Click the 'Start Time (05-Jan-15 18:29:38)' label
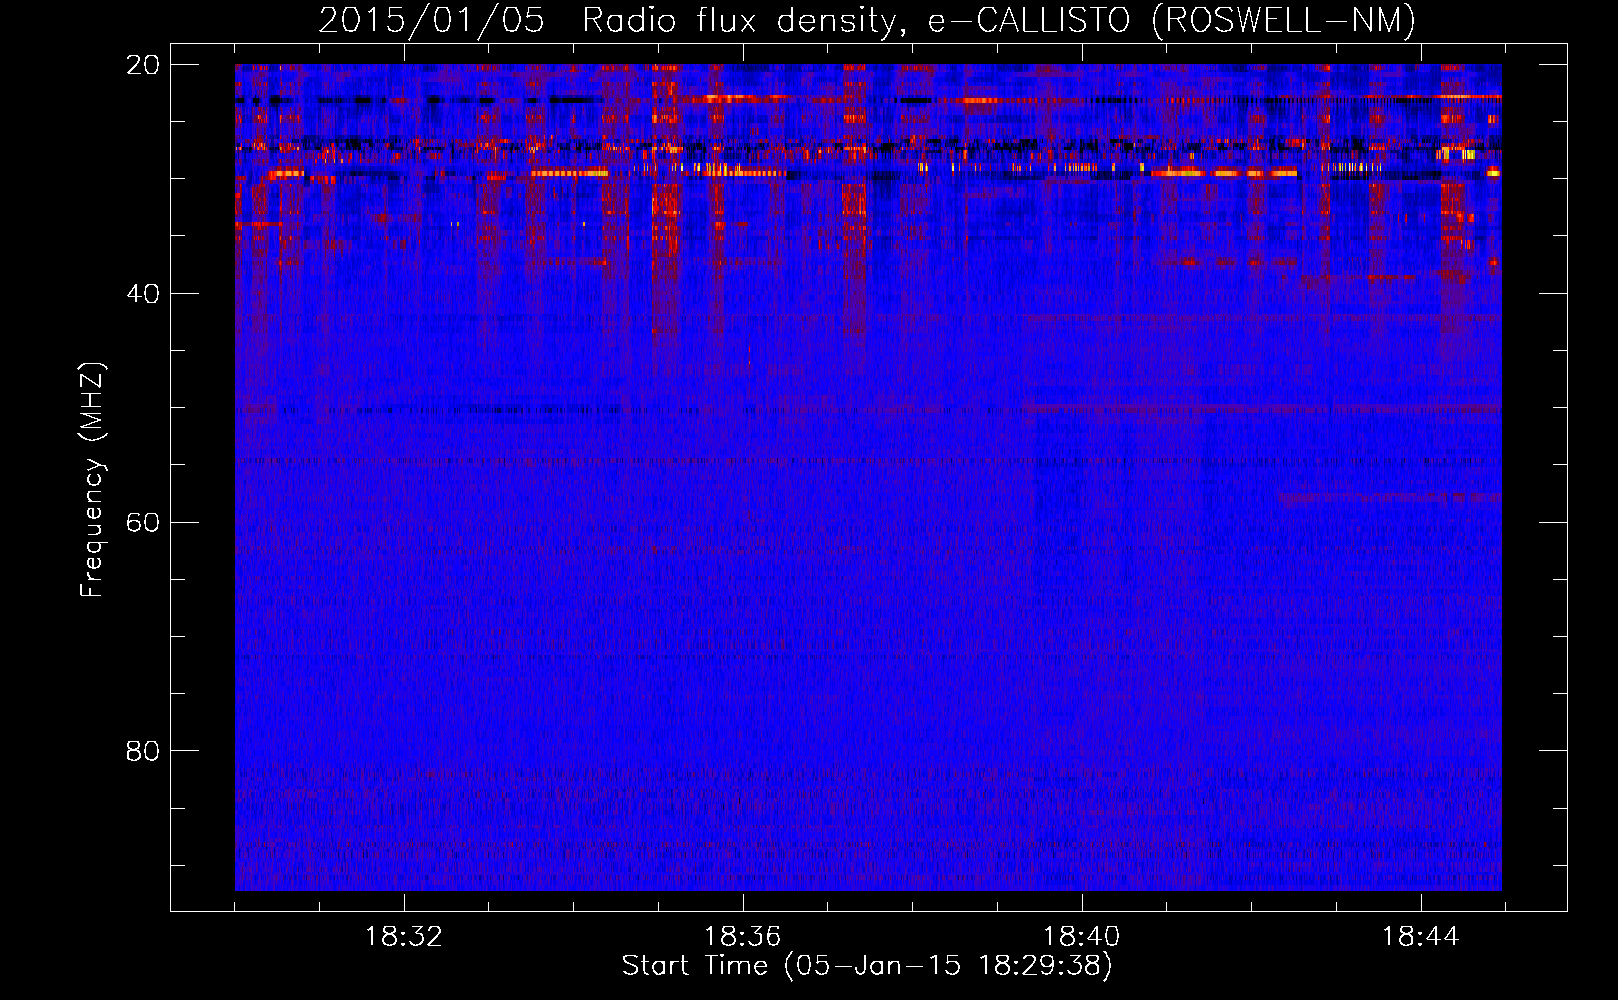Image resolution: width=1618 pixels, height=1000 pixels. click(x=867, y=966)
